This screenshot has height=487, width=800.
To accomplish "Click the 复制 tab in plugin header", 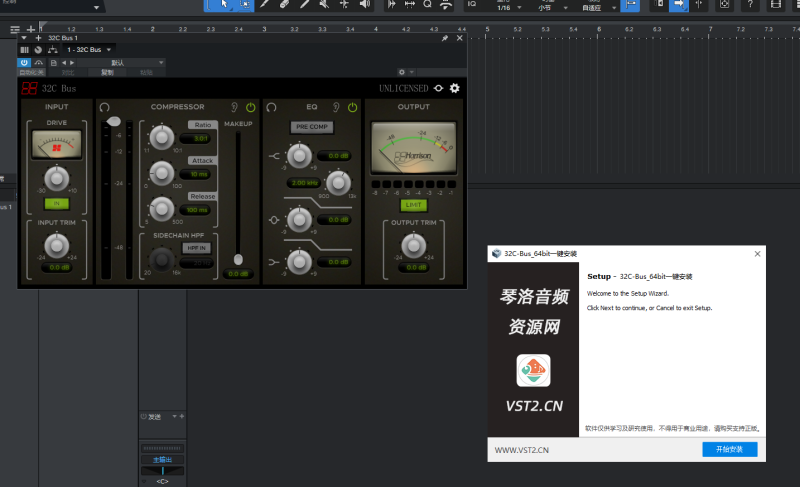I will tap(107, 72).
